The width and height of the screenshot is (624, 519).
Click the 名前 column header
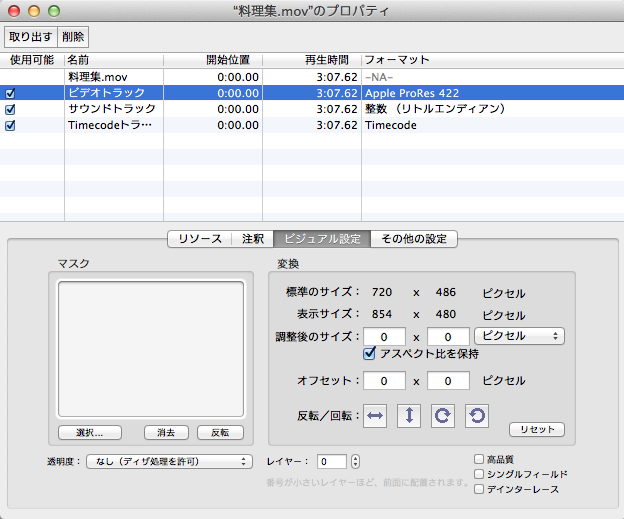point(114,60)
